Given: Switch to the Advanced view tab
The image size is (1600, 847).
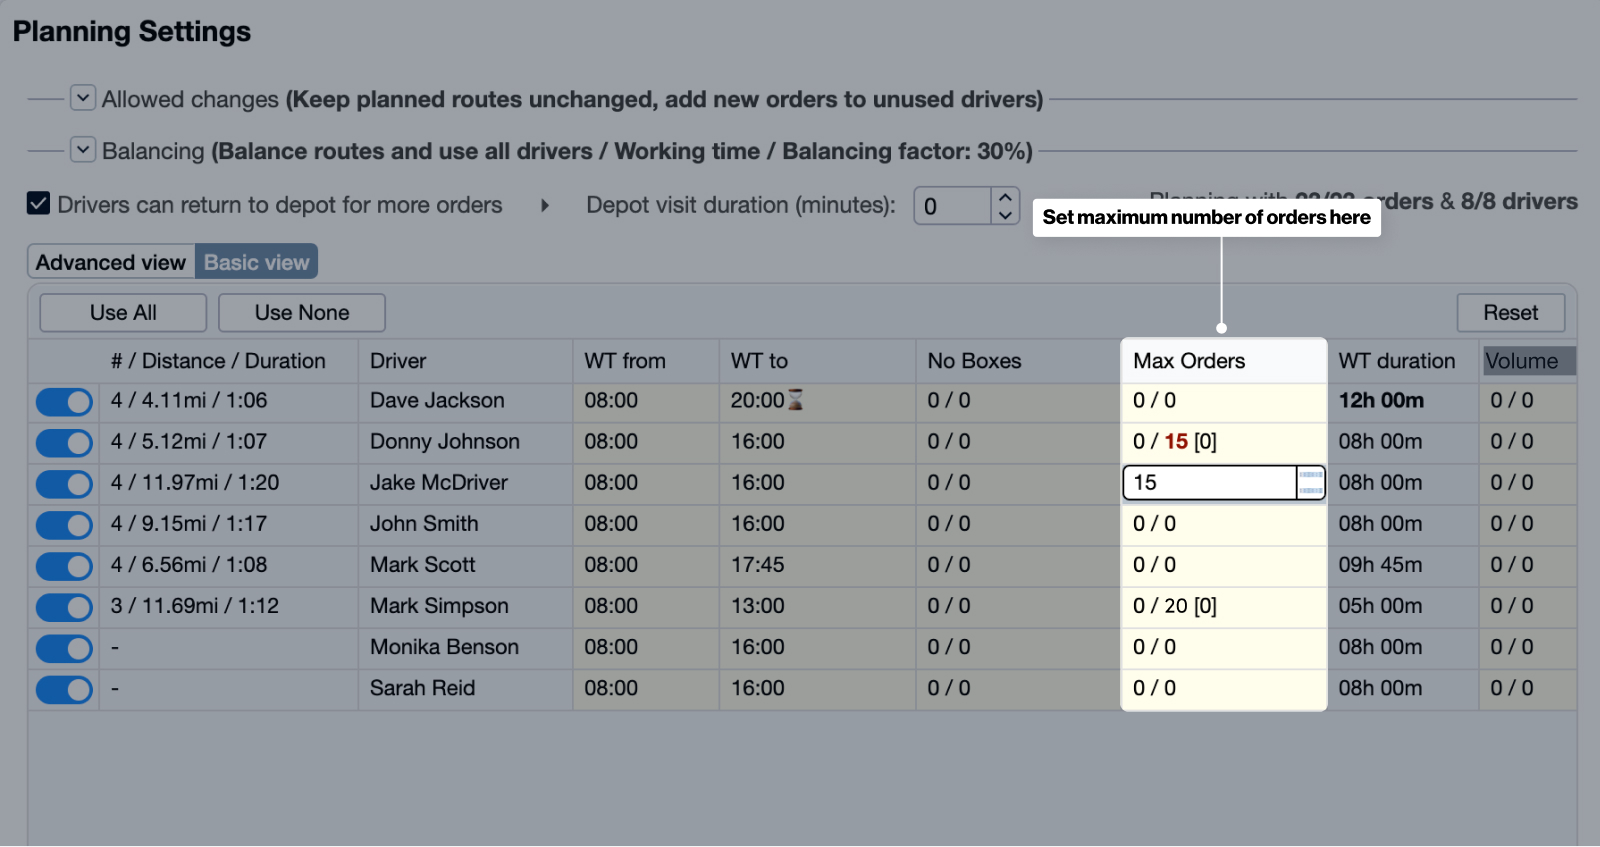Looking at the screenshot, I should pos(111,262).
